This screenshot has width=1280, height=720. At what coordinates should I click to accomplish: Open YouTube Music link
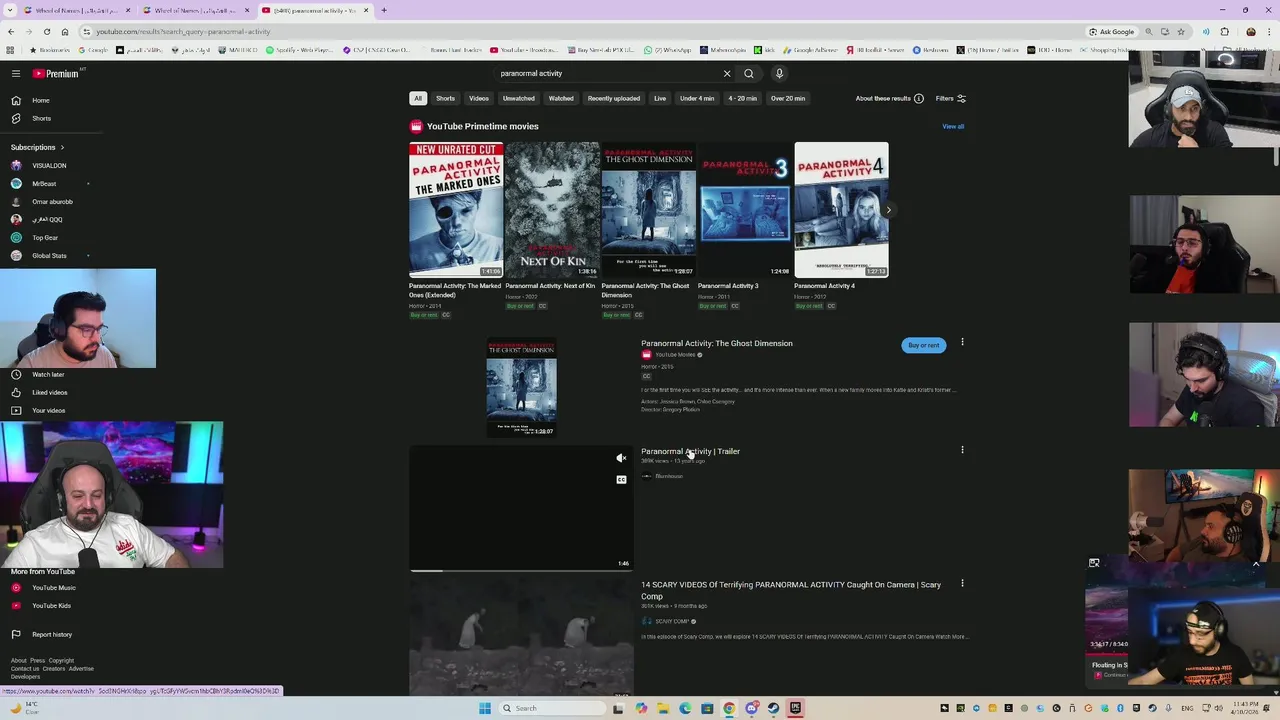click(53, 587)
